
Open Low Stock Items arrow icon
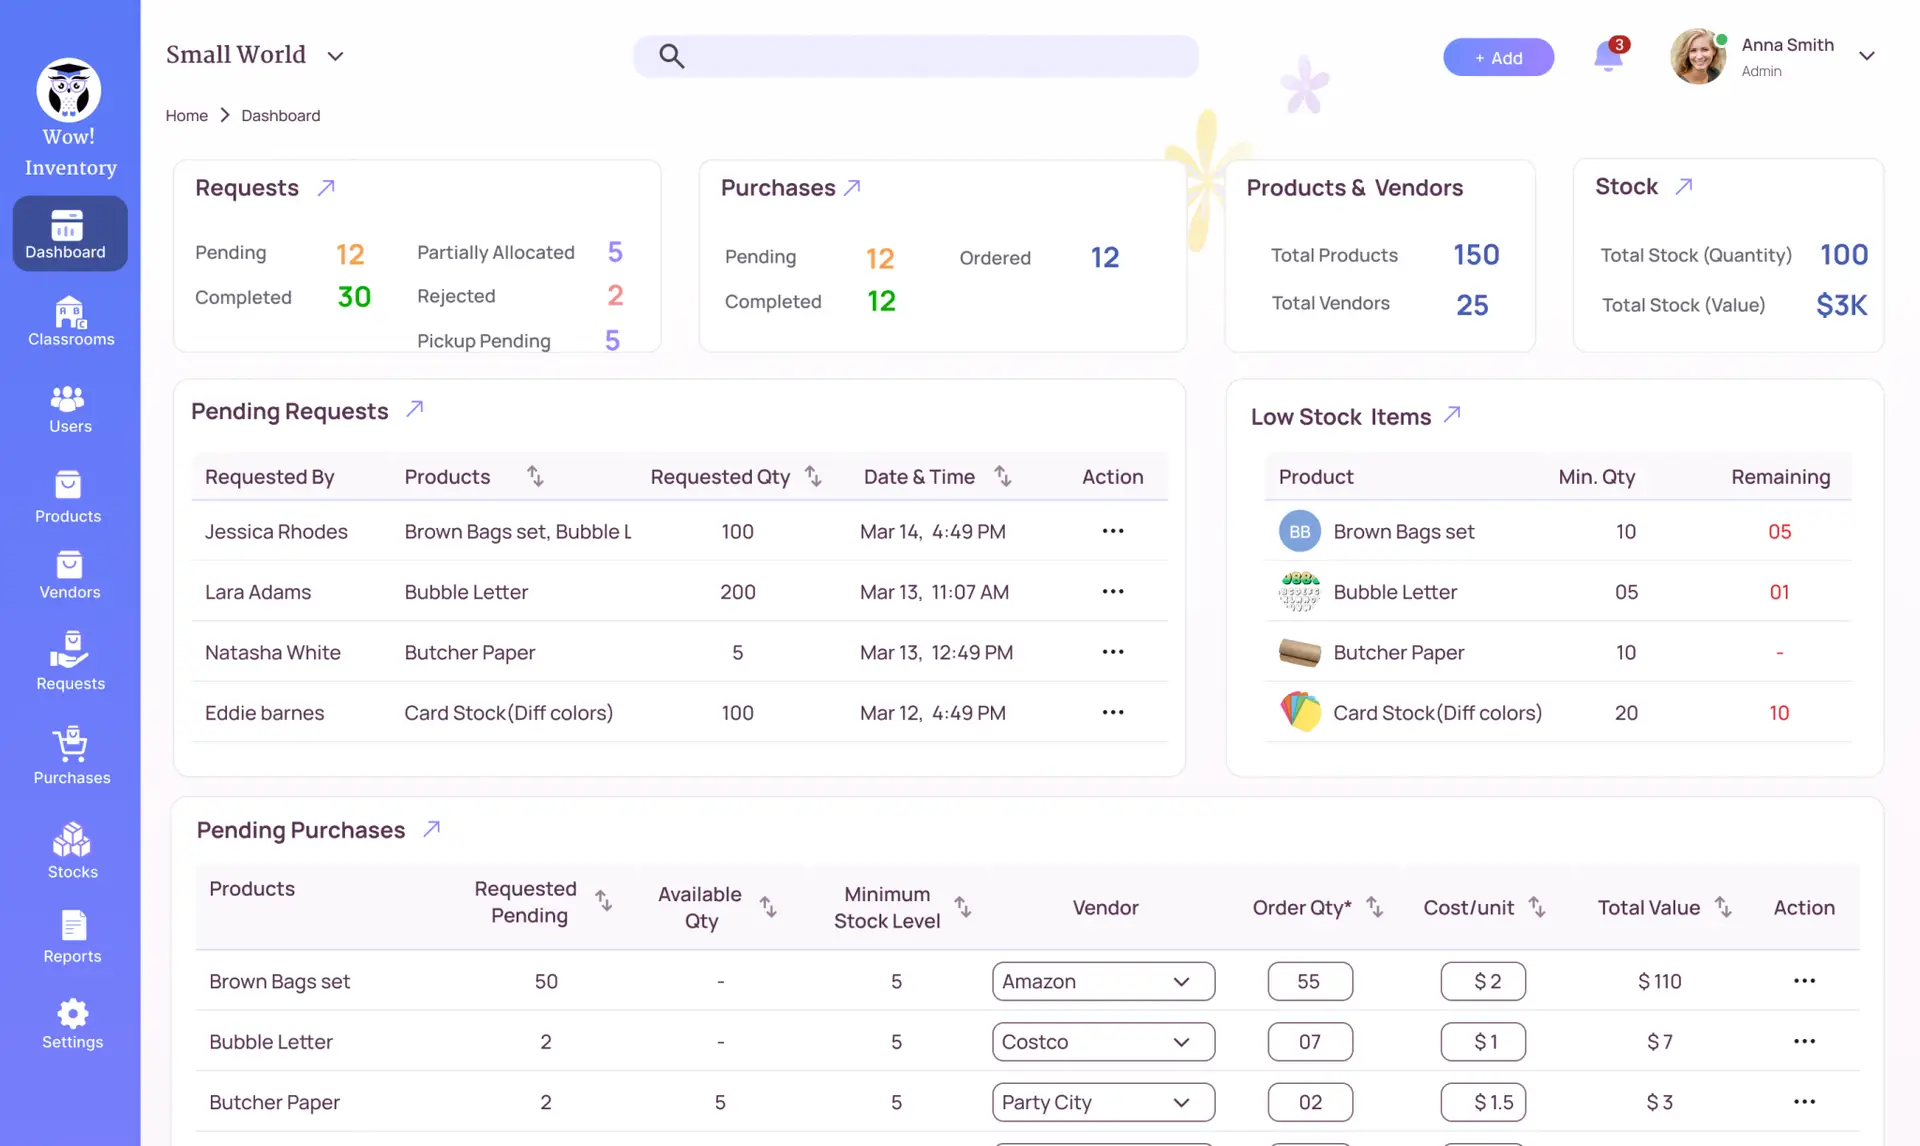click(1452, 415)
